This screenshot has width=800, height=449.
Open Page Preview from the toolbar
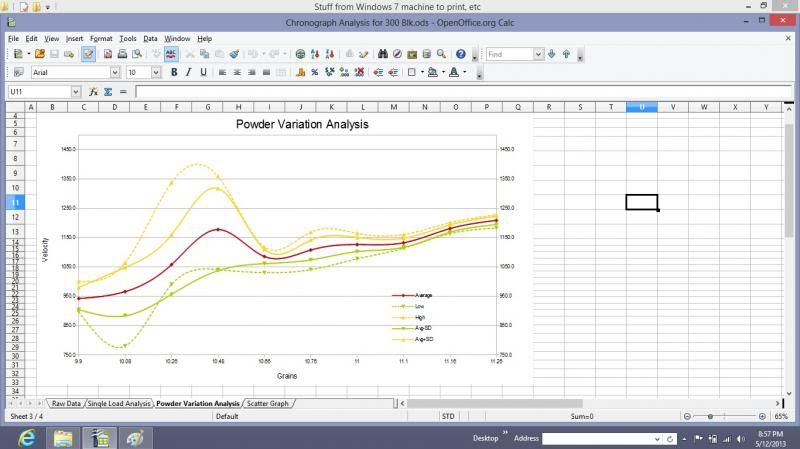(x=137, y=54)
